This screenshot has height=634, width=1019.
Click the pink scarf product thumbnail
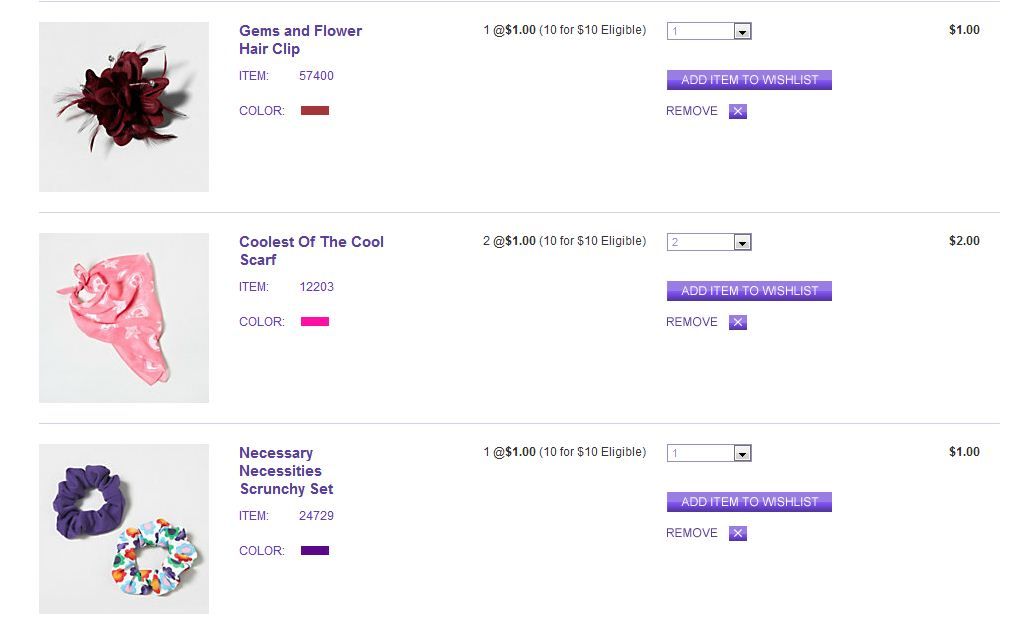124,318
